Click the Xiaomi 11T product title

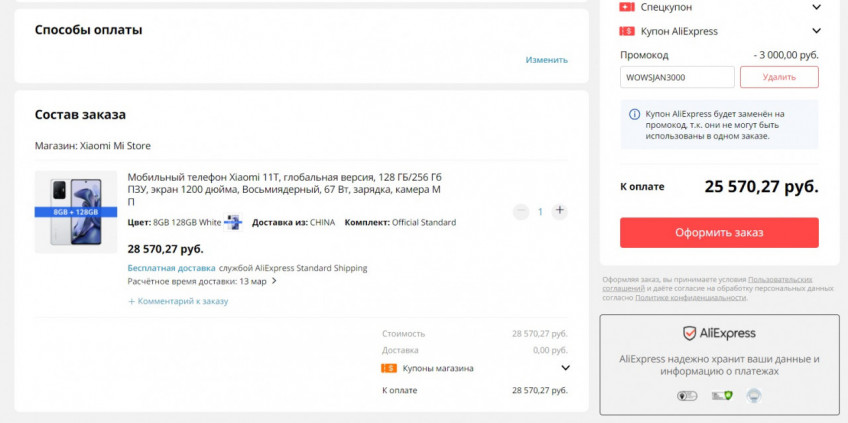(285, 189)
